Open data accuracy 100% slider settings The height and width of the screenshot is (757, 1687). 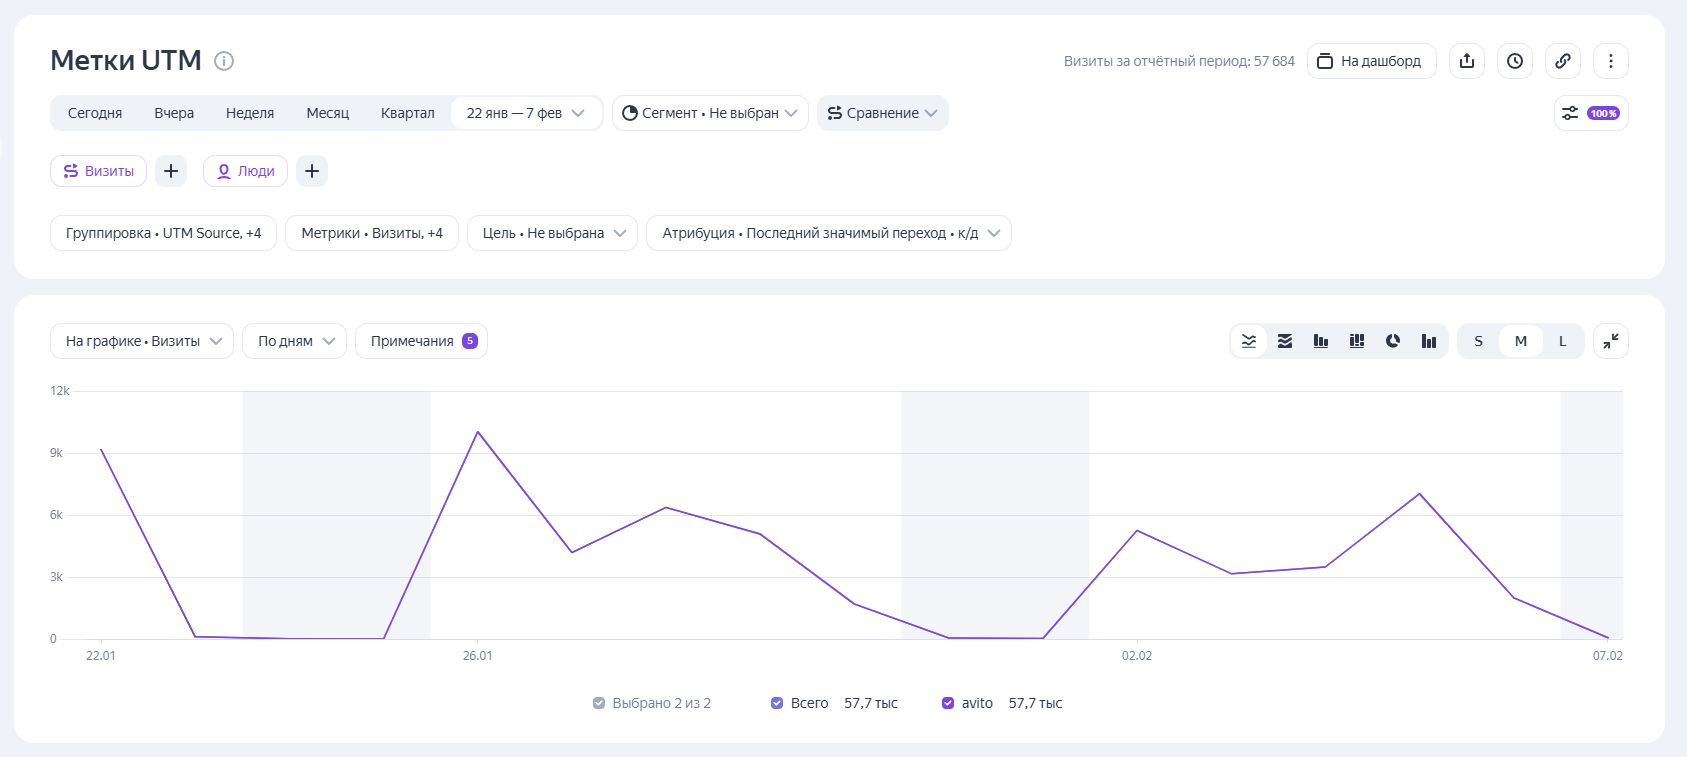(x=1591, y=113)
